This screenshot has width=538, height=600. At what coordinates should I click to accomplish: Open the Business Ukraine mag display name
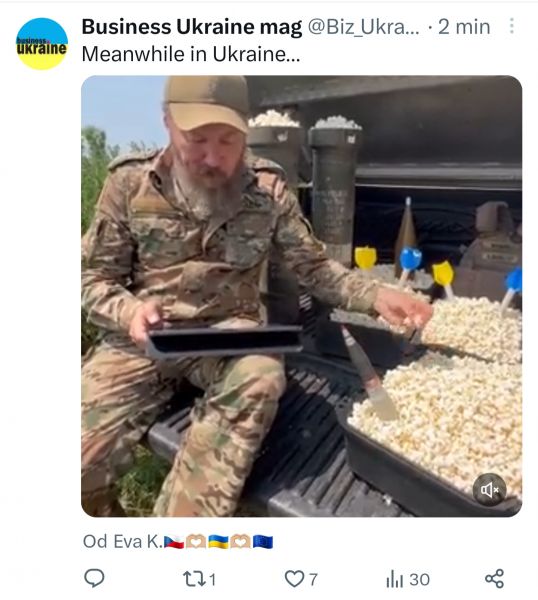click(x=192, y=27)
